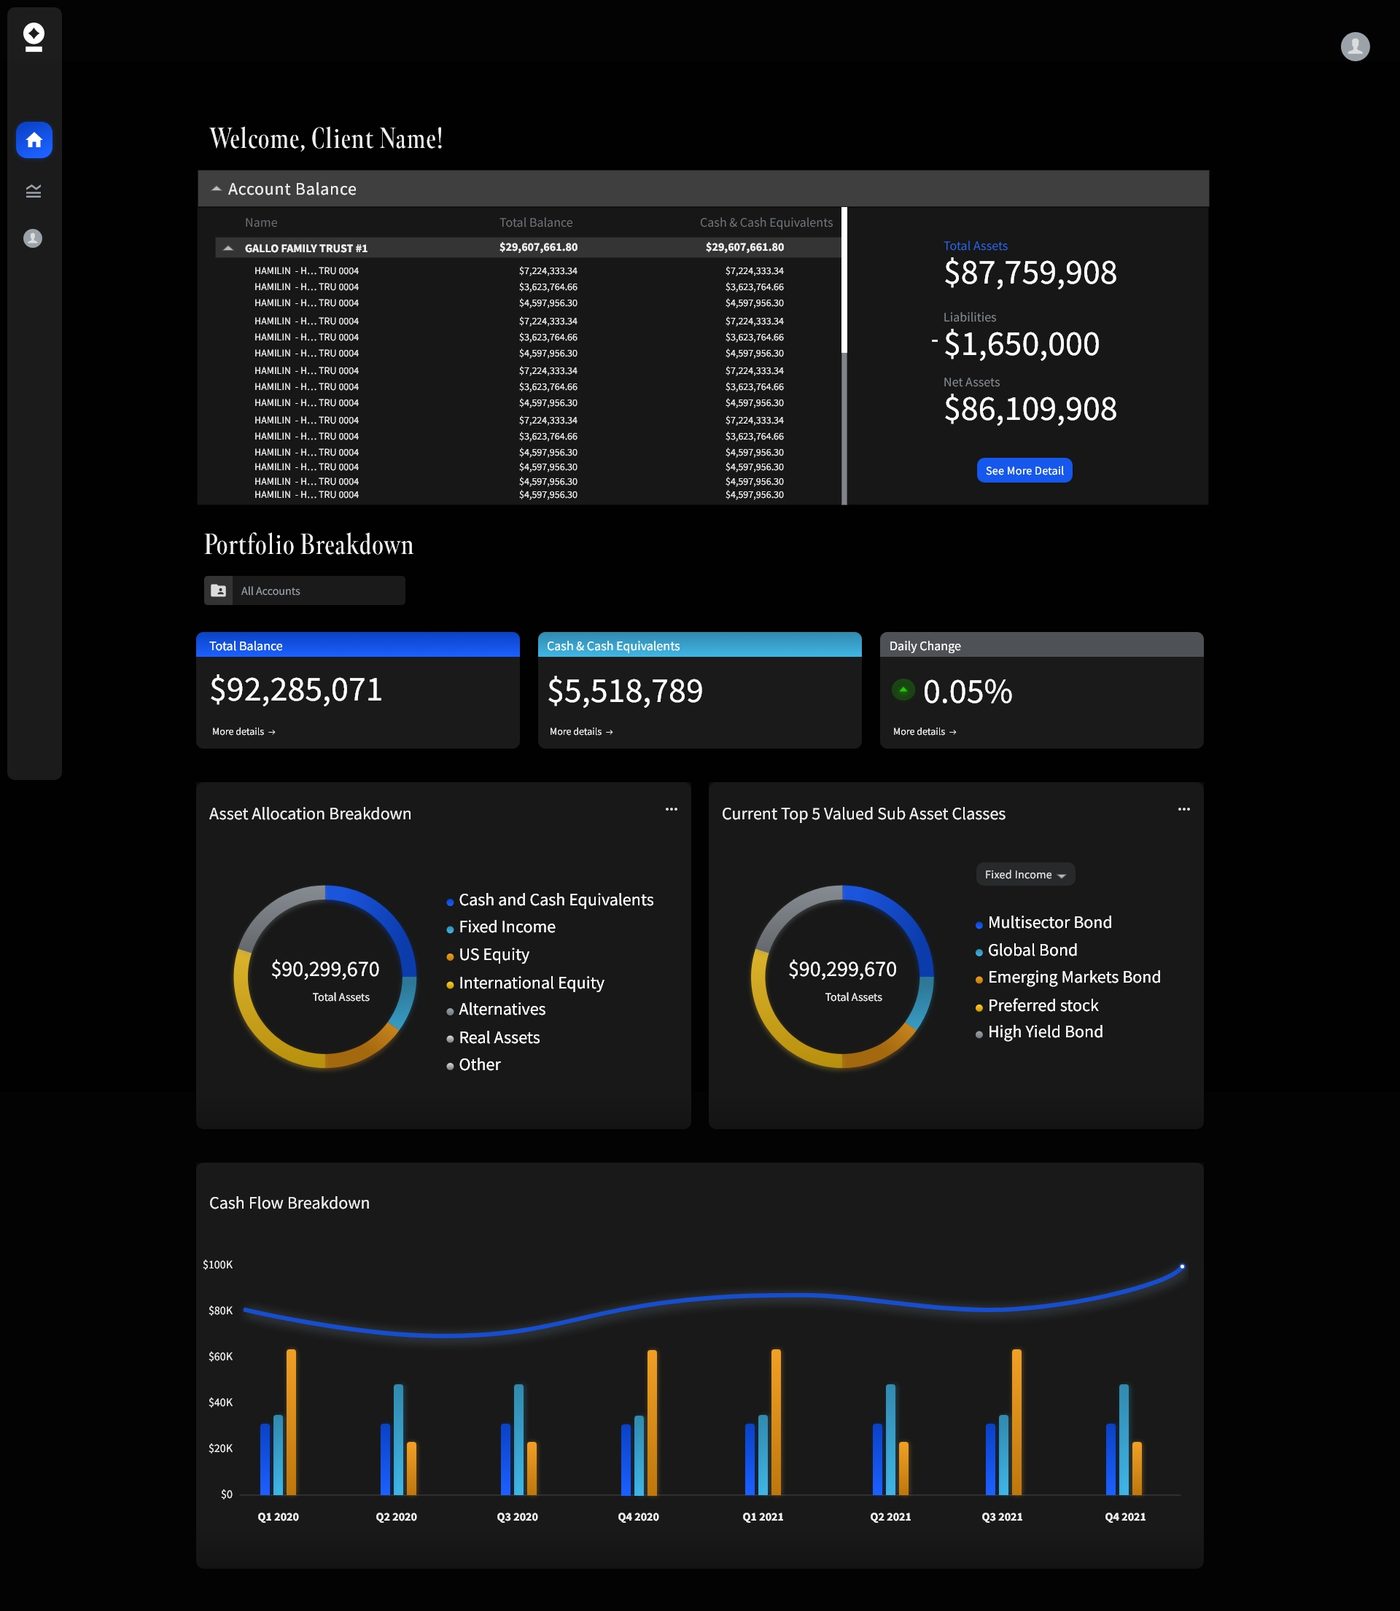Open More details under Total Balance
Viewport: 1400px width, 1611px height.
pos(243,732)
